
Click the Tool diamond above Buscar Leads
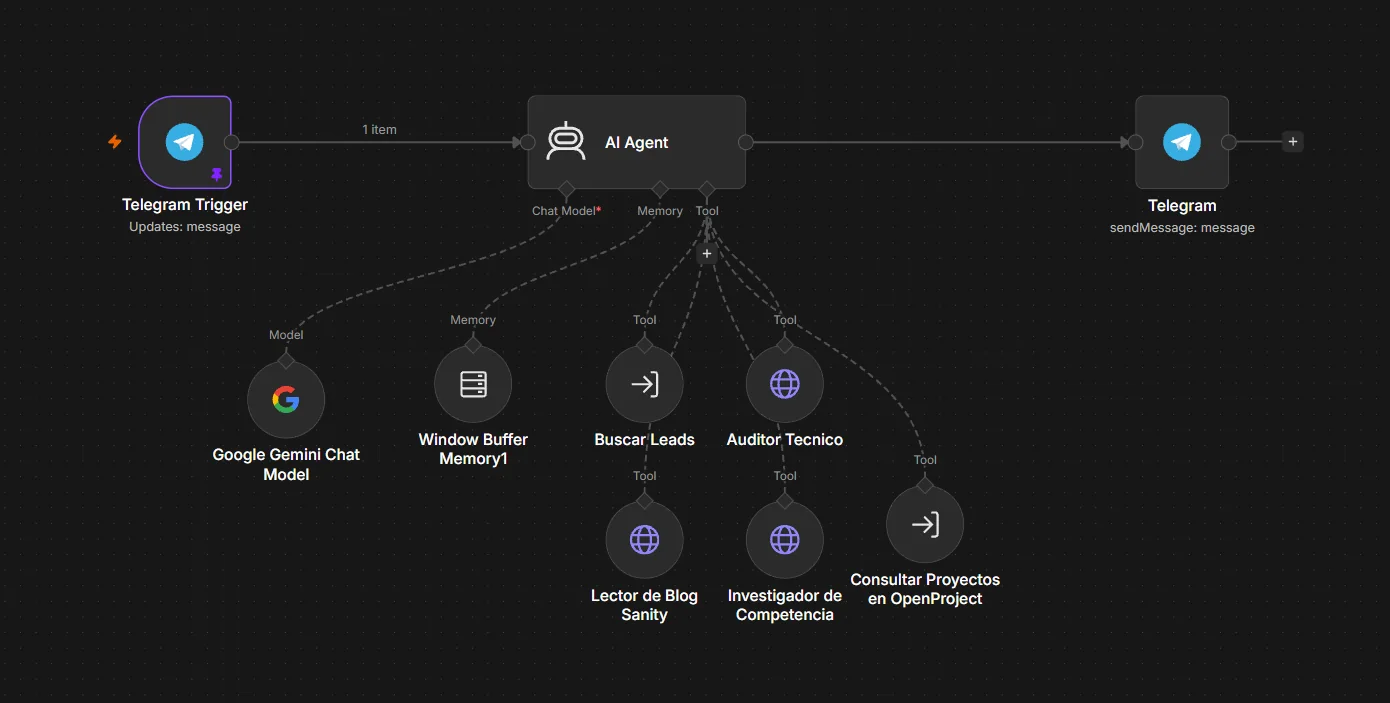pyautogui.click(x=645, y=345)
